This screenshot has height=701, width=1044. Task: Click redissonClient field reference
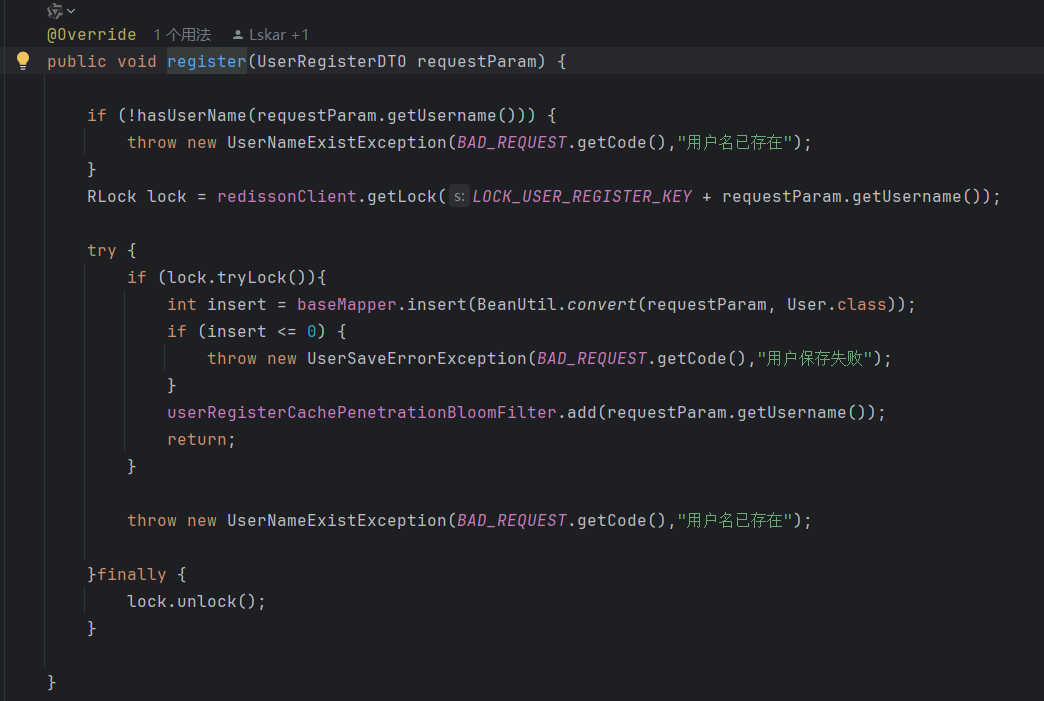287,196
